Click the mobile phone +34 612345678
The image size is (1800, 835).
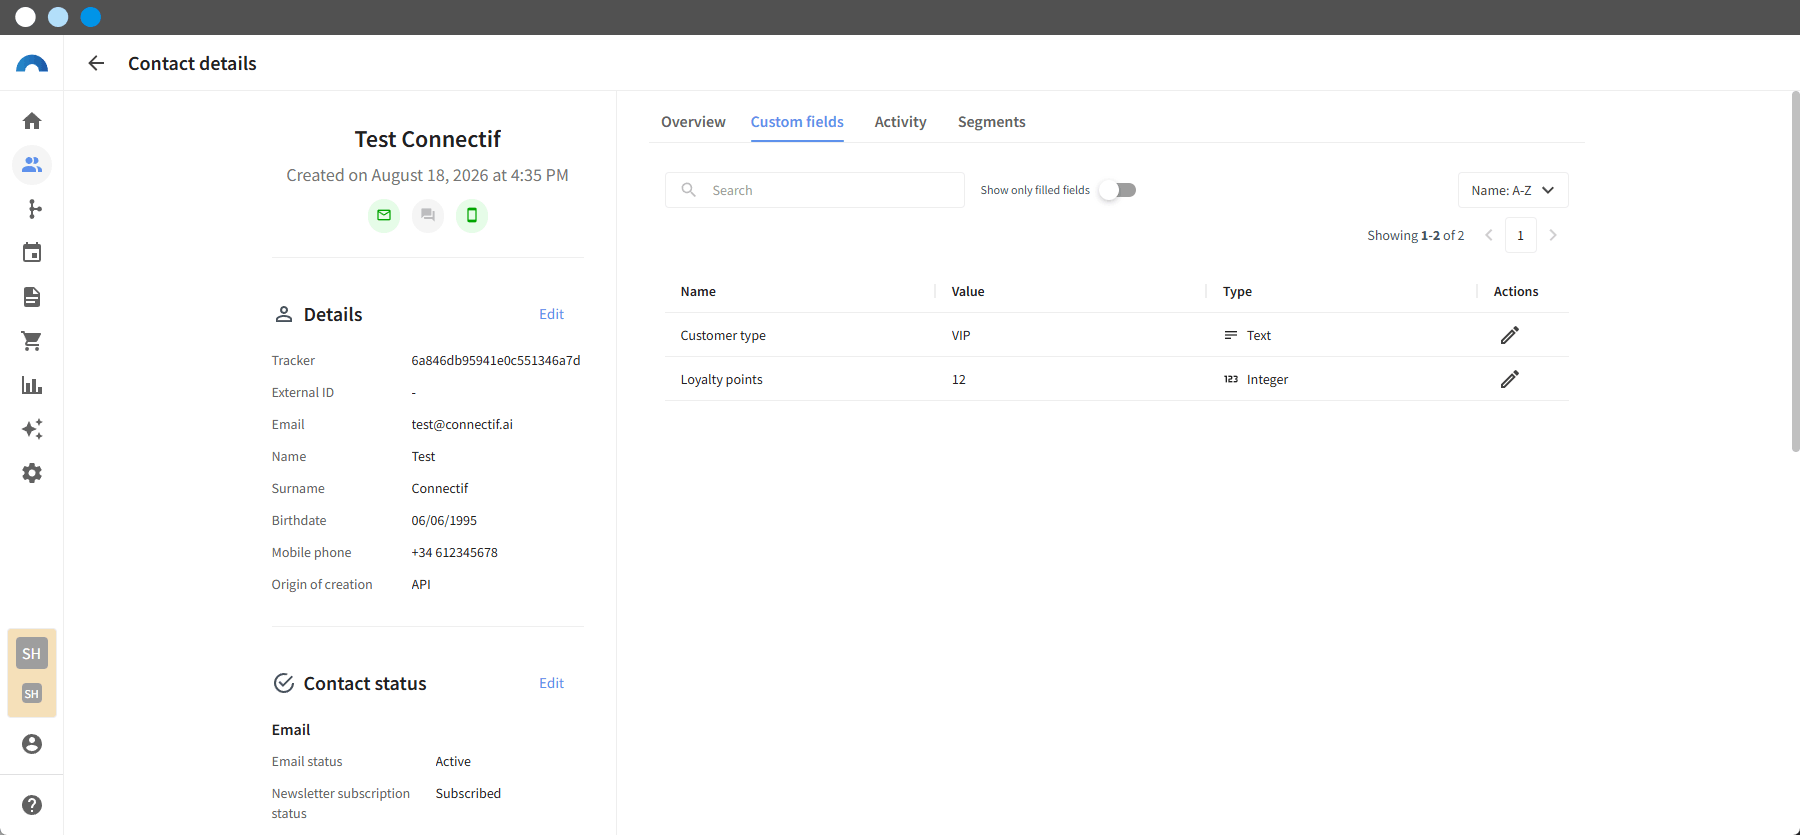tap(454, 552)
